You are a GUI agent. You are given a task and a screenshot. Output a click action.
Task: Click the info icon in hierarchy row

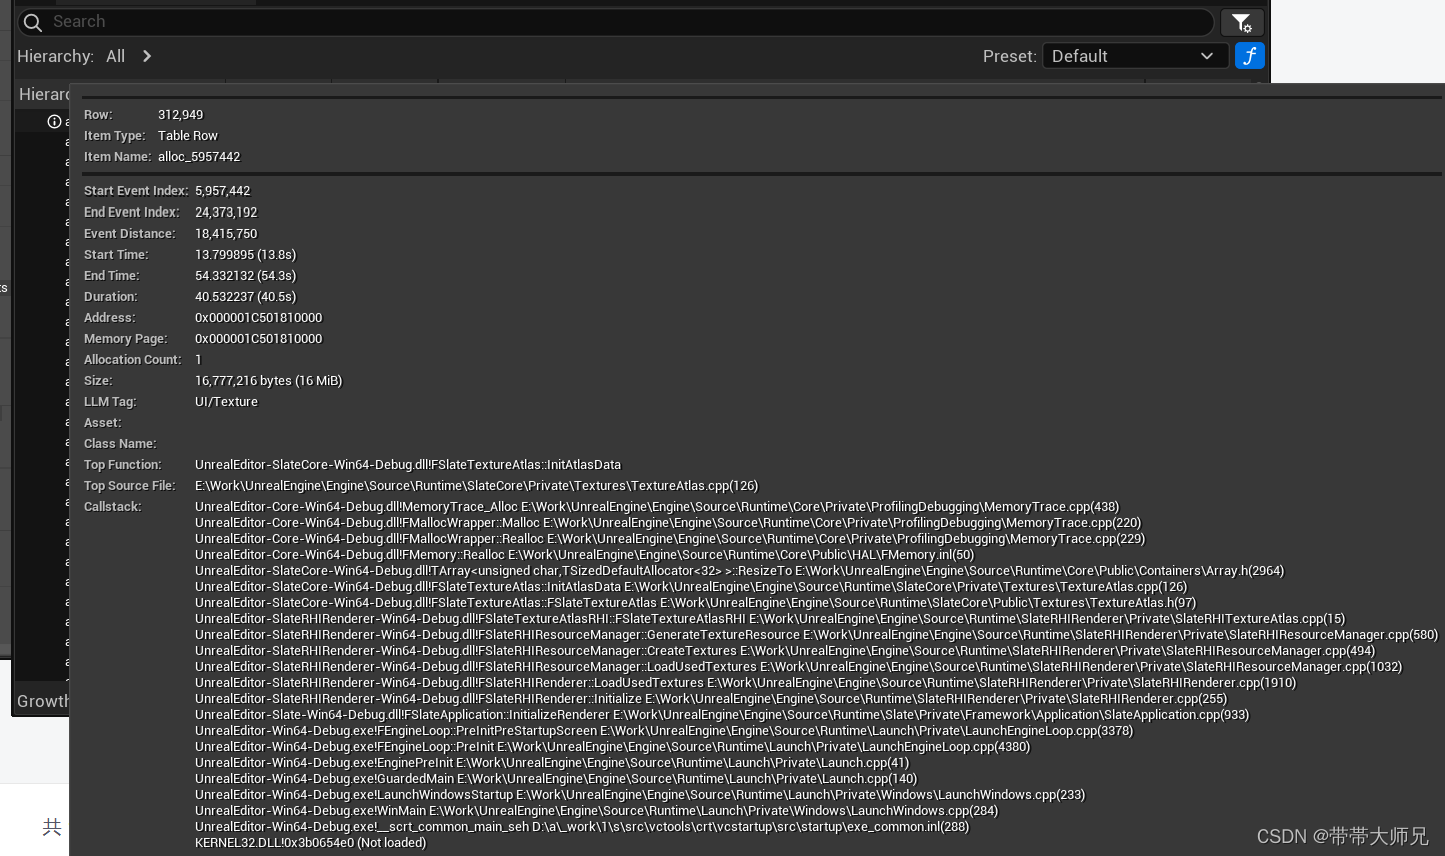54,121
